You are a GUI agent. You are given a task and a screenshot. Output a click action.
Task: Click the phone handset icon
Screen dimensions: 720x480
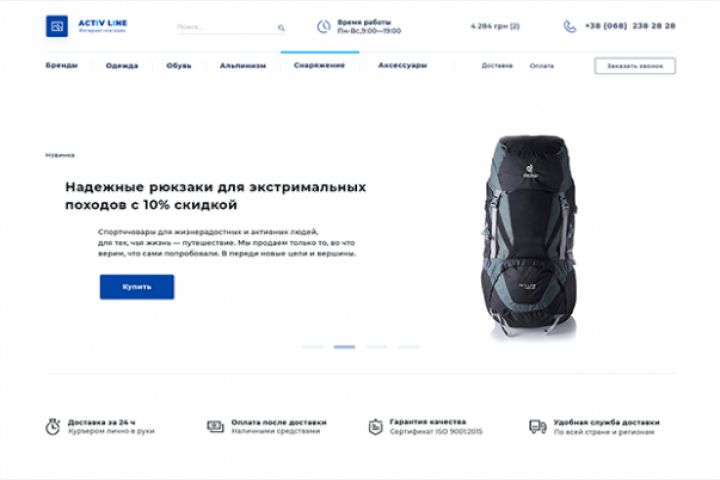click(569, 27)
